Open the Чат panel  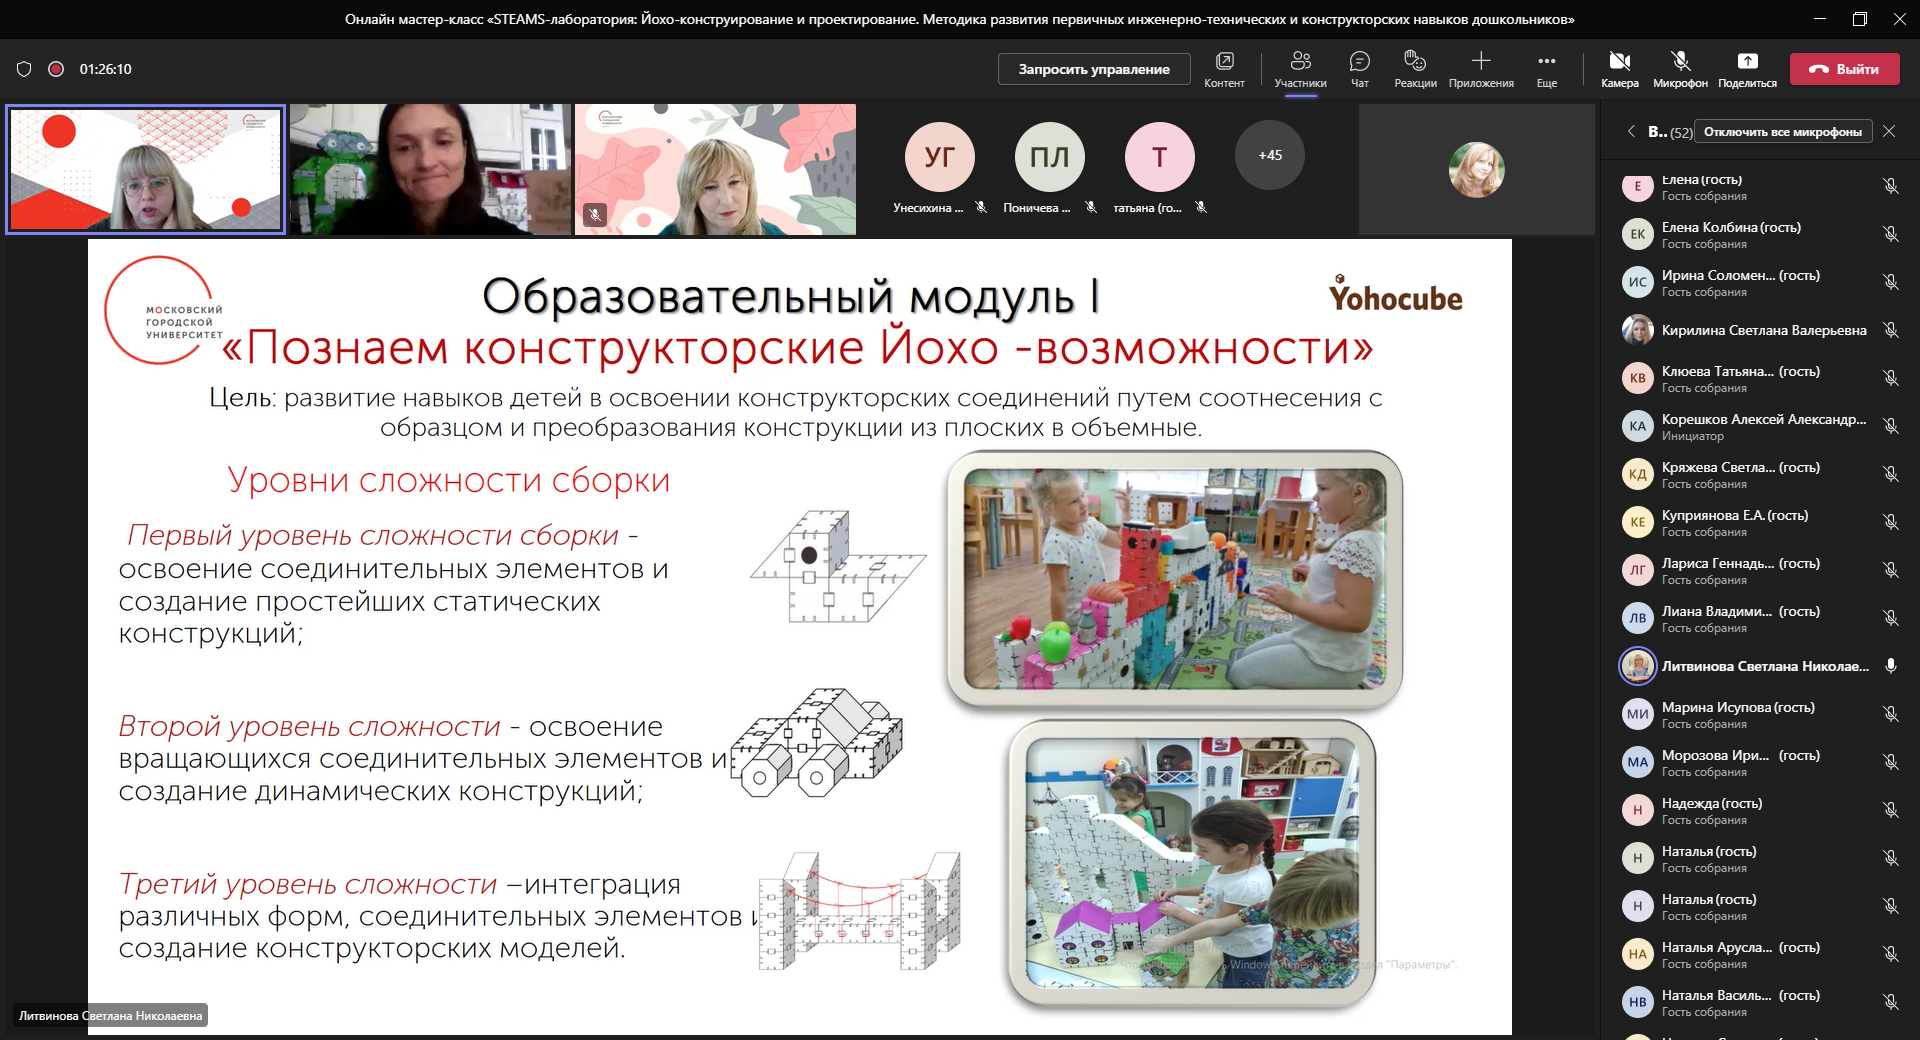click(x=1359, y=68)
